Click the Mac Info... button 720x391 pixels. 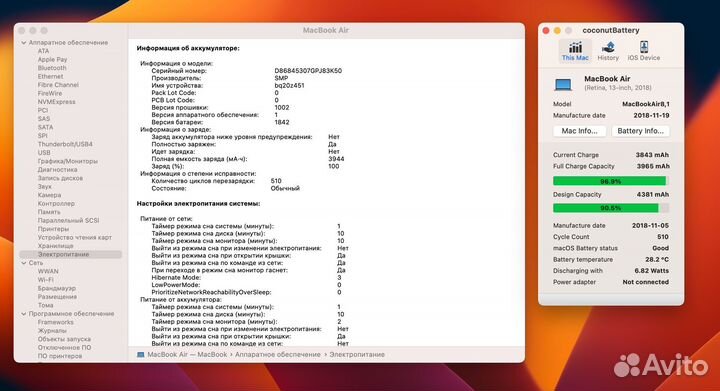(579, 131)
